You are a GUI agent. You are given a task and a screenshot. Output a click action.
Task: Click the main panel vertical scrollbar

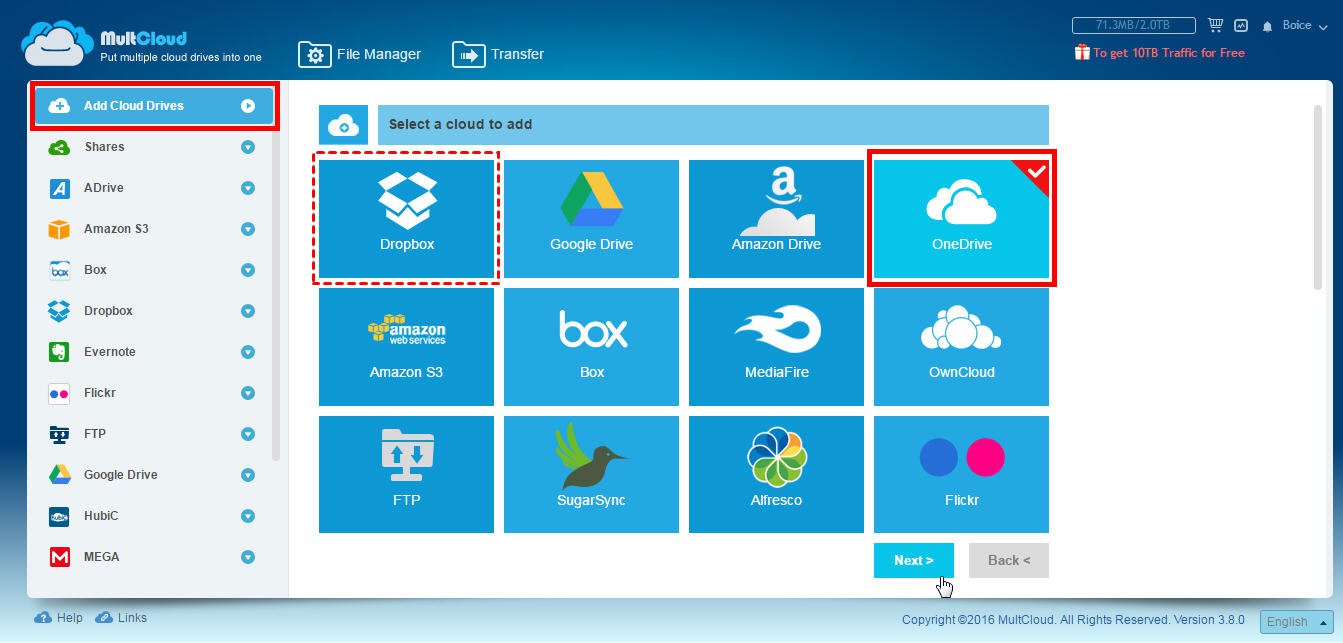(1318, 197)
